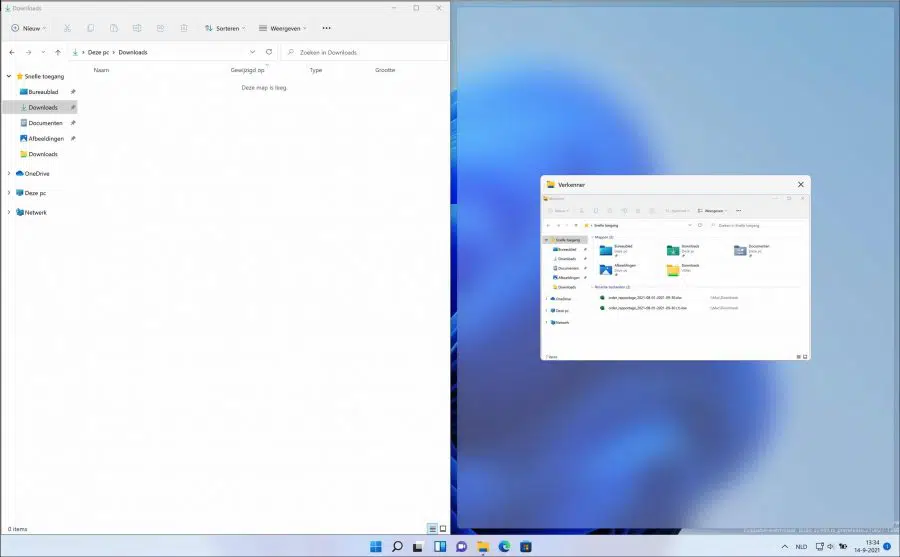
Task: Open Documenten in the navigation pane
Action: point(45,123)
